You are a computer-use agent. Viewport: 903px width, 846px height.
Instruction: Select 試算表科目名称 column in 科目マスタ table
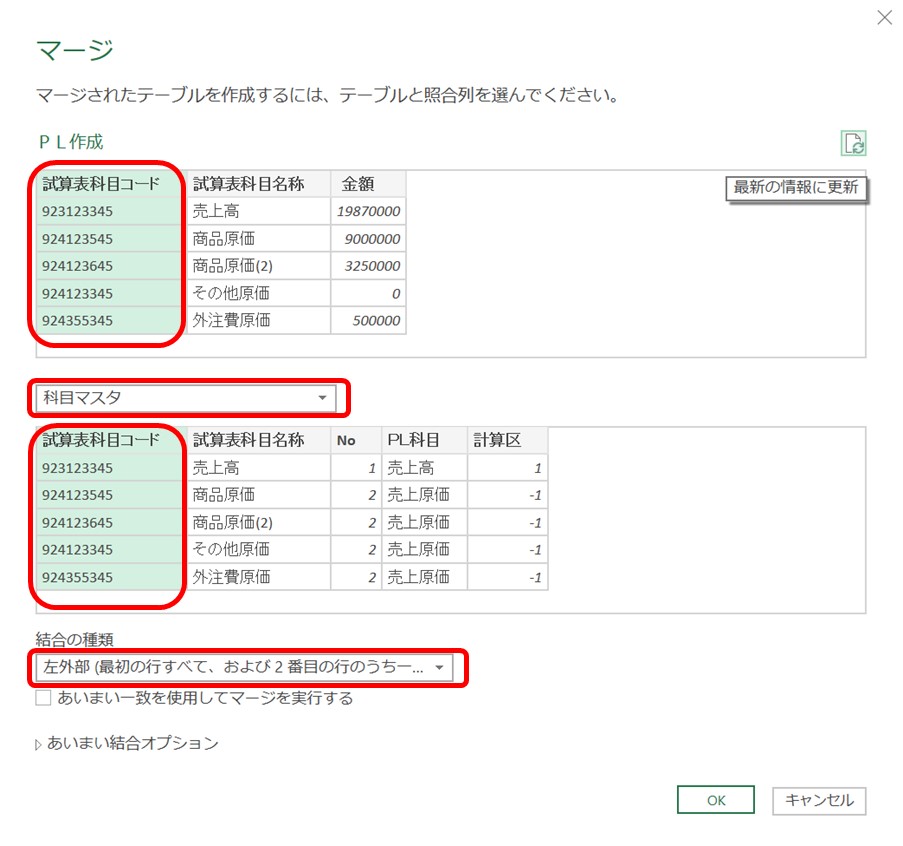[x=250, y=440]
